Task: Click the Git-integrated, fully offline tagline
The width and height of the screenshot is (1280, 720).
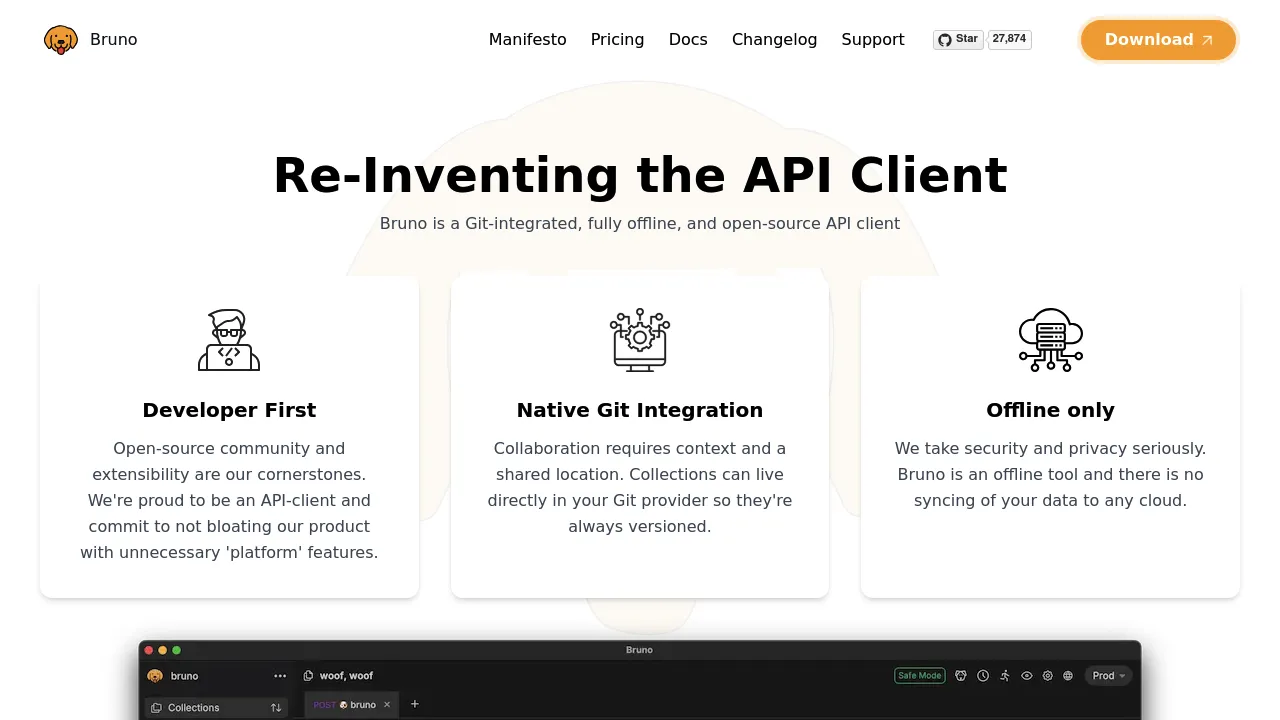Action: click(640, 223)
